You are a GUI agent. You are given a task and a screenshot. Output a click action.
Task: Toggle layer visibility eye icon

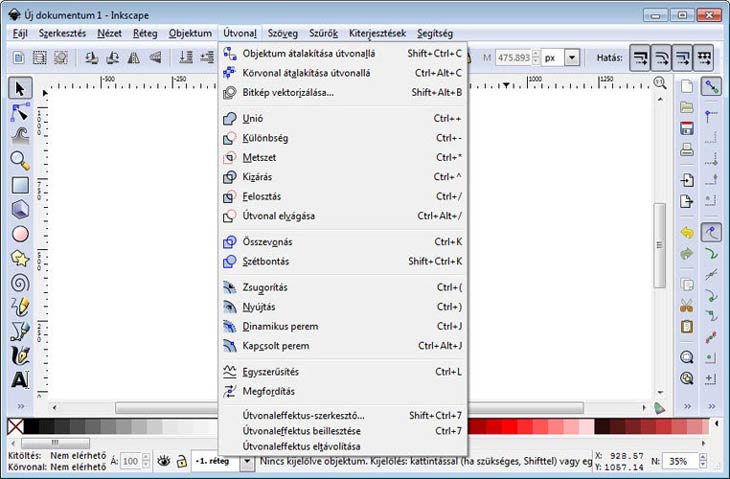click(162, 461)
